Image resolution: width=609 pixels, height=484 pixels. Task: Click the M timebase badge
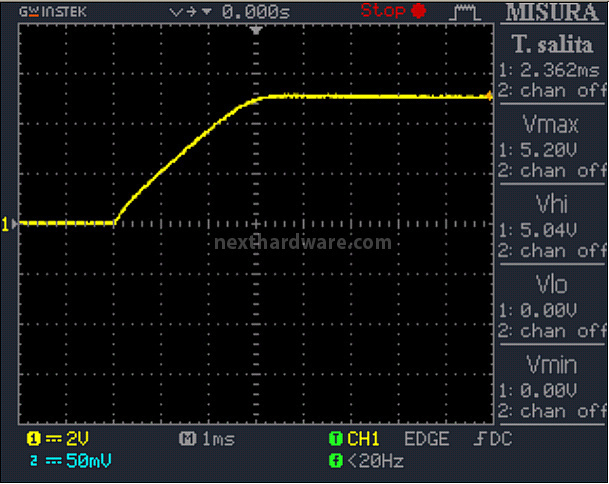pyautogui.click(x=188, y=439)
